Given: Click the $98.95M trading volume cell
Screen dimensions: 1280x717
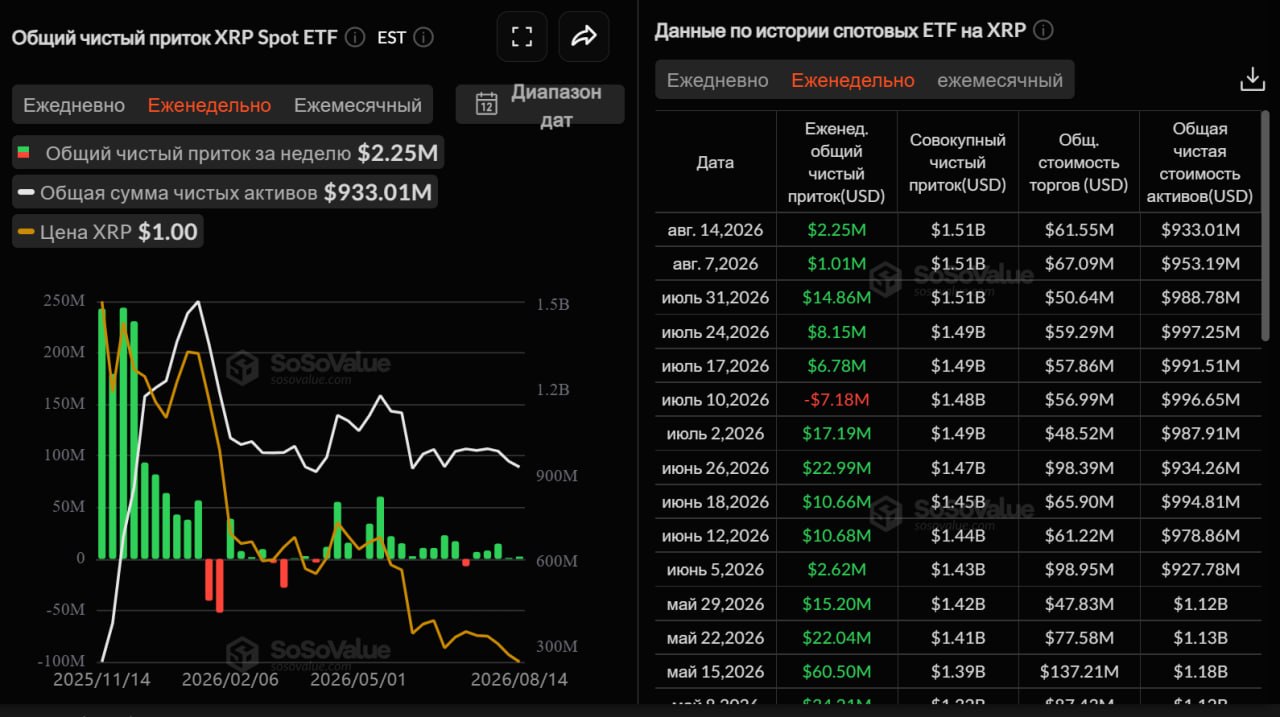Looking at the screenshot, I should click(1079, 570).
